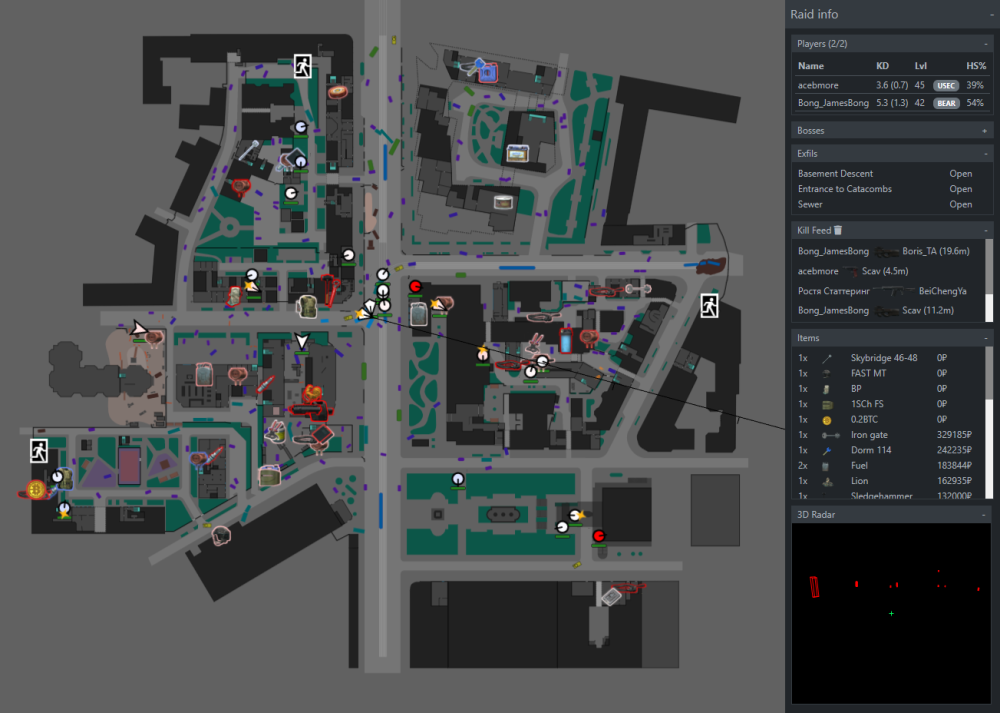Screen dimensions: 1000x713
Task: Click the Basement Descent exfil row
Action: click(x=885, y=173)
